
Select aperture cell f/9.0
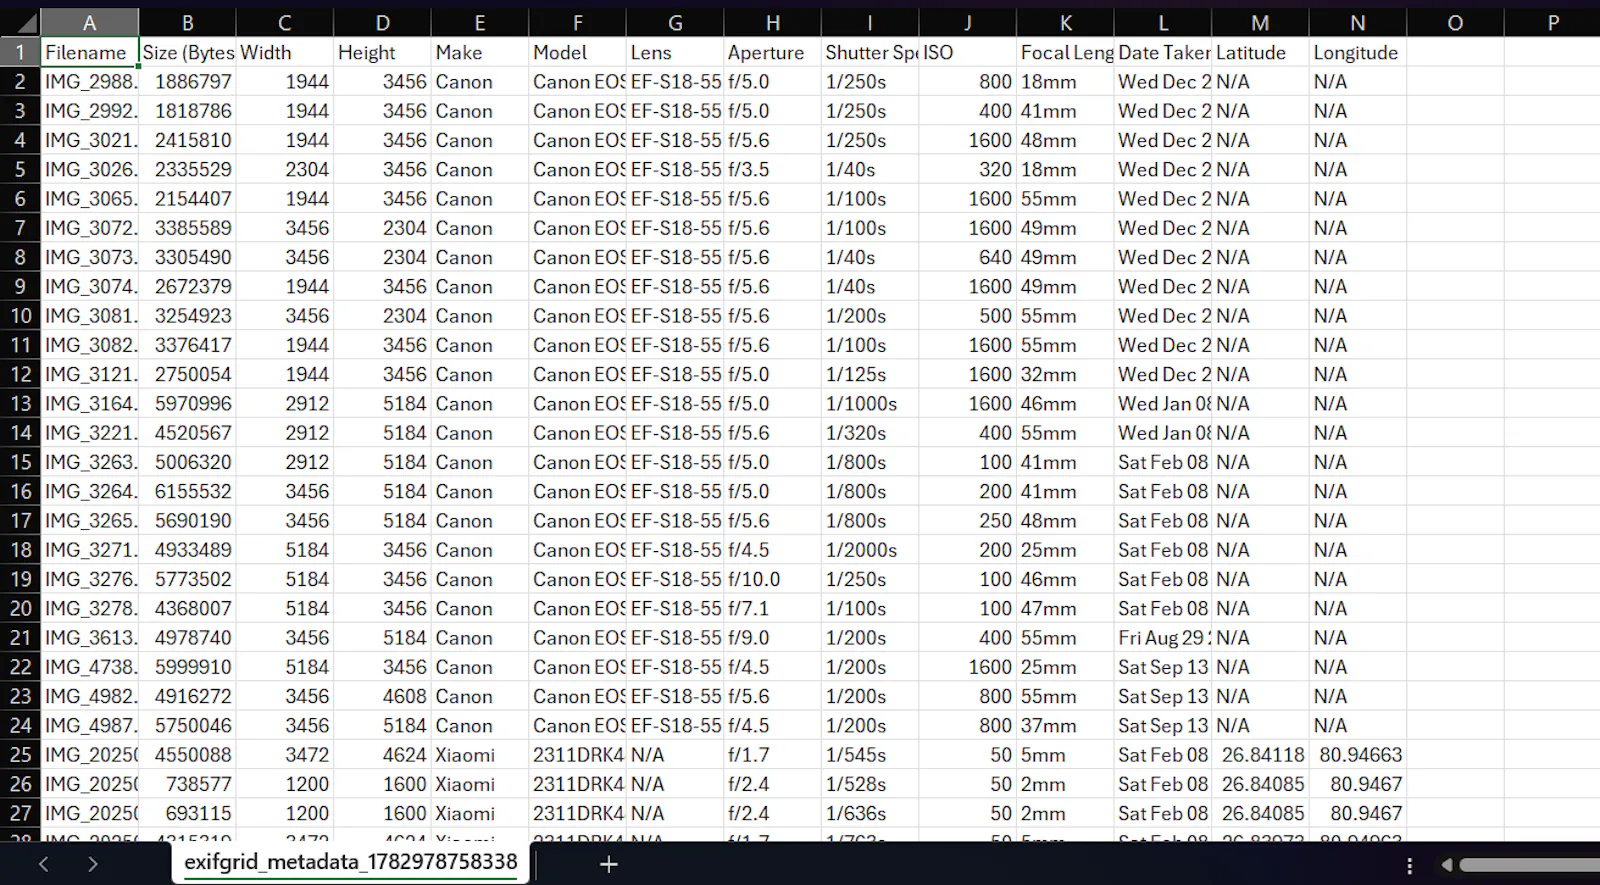772,637
